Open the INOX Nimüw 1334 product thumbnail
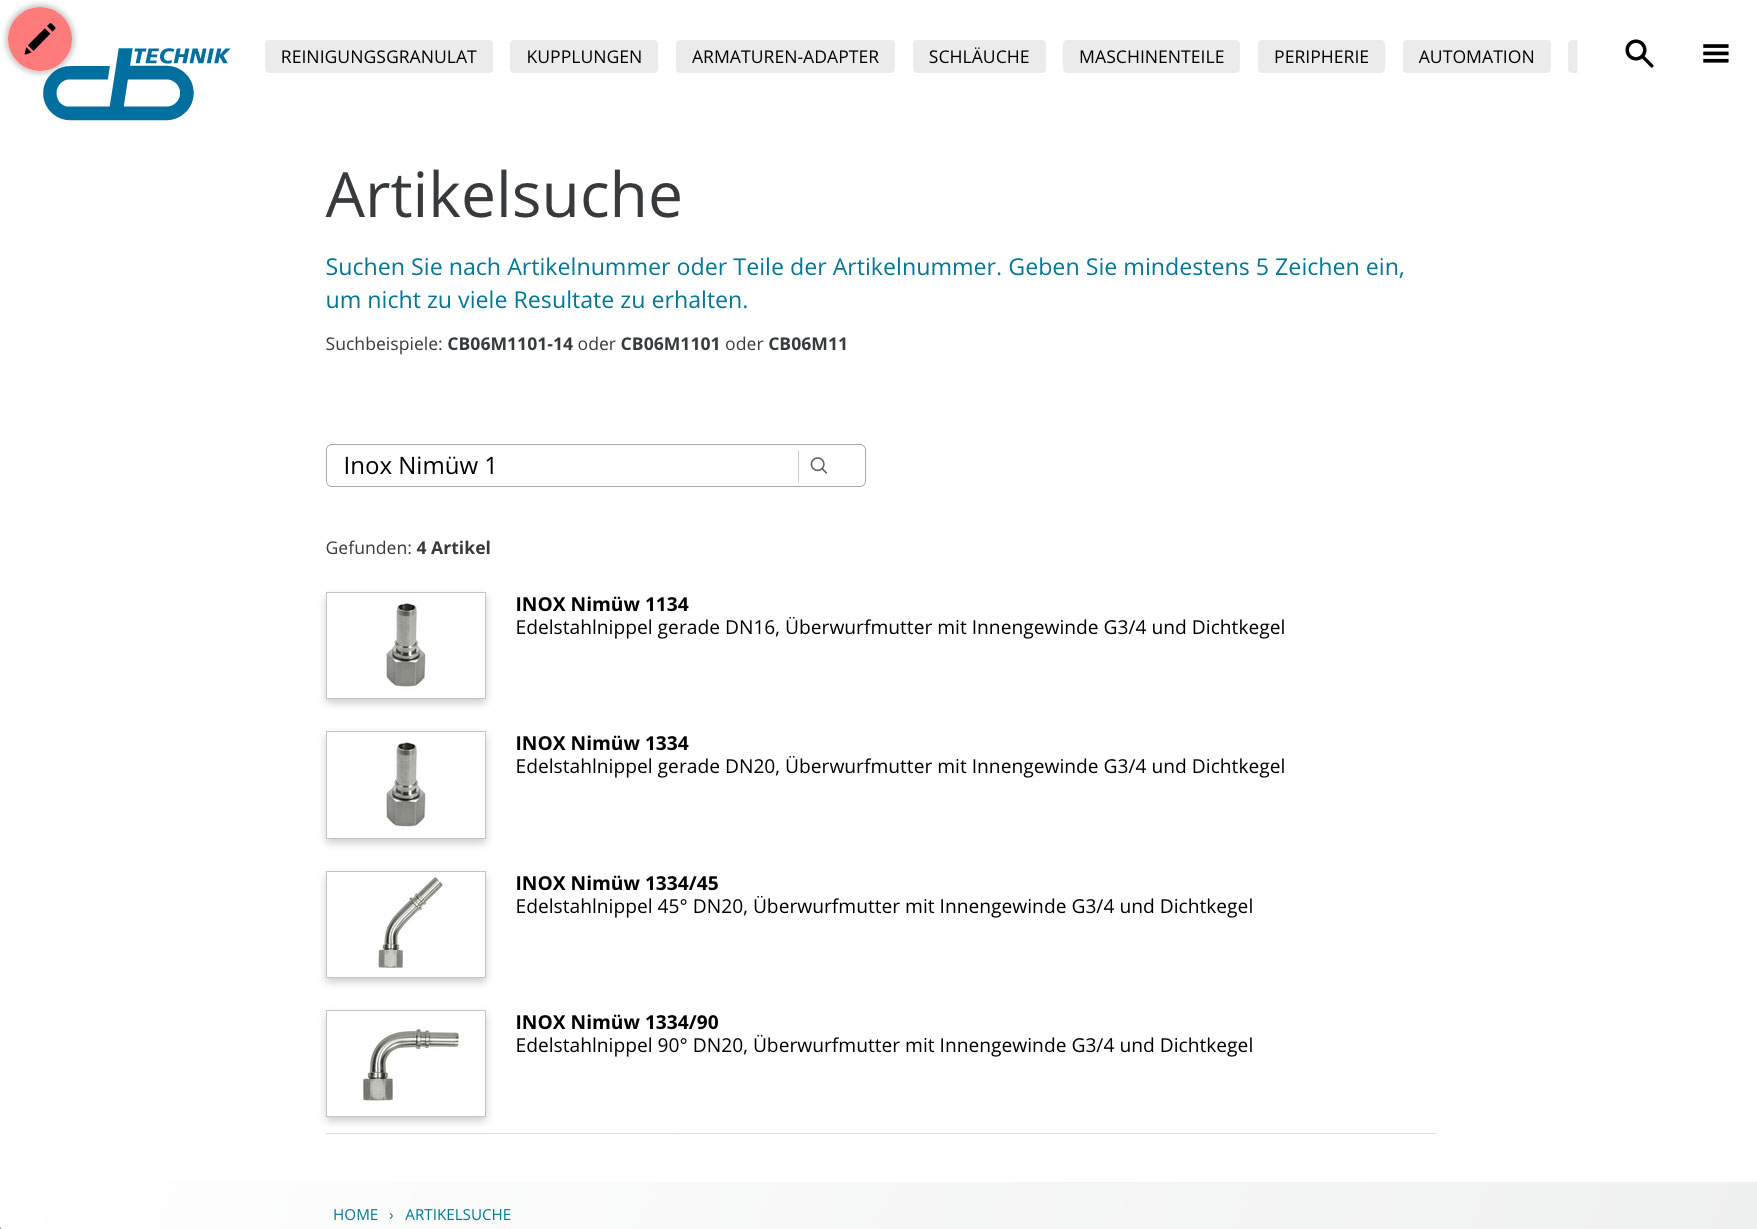This screenshot has height=1229, width=1757. coord(406,785)
